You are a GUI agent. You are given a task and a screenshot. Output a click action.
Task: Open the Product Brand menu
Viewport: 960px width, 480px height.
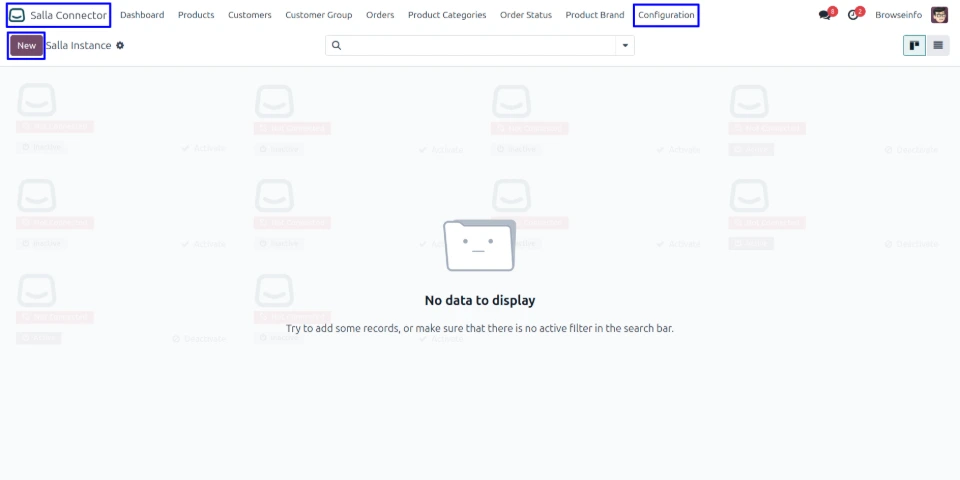coord(595,15)
